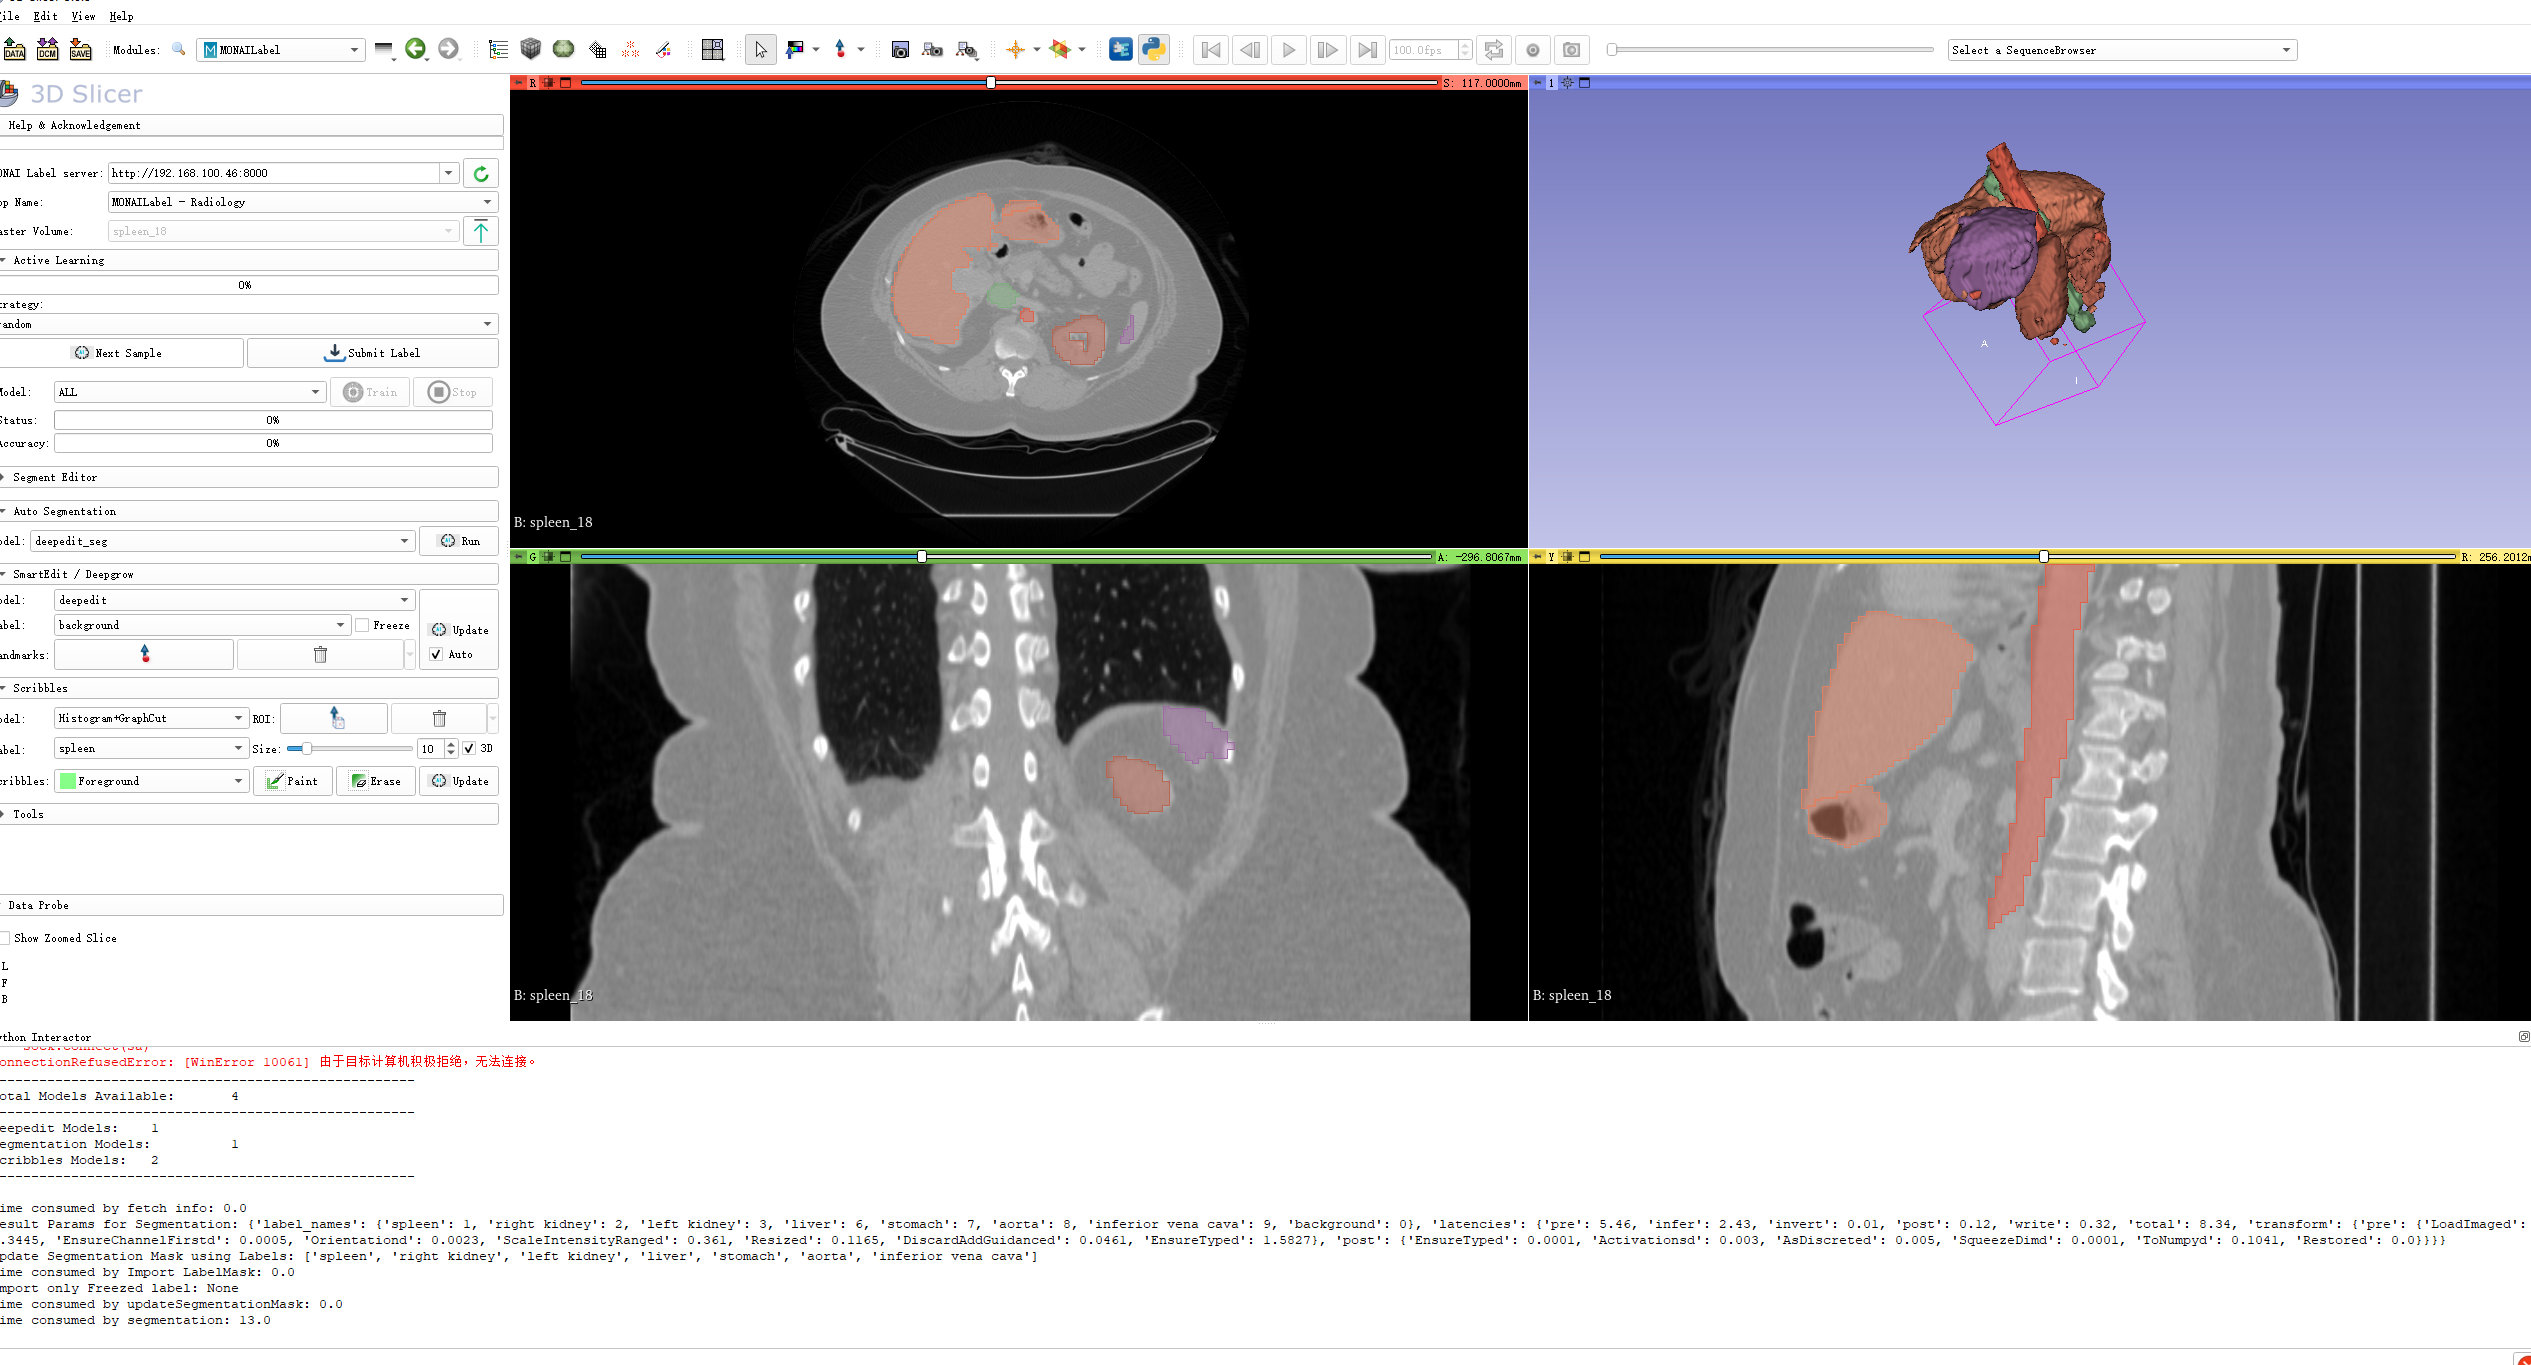Click the crosshair toolbar icon
2531x1365 pixels.
point(1015,49)
